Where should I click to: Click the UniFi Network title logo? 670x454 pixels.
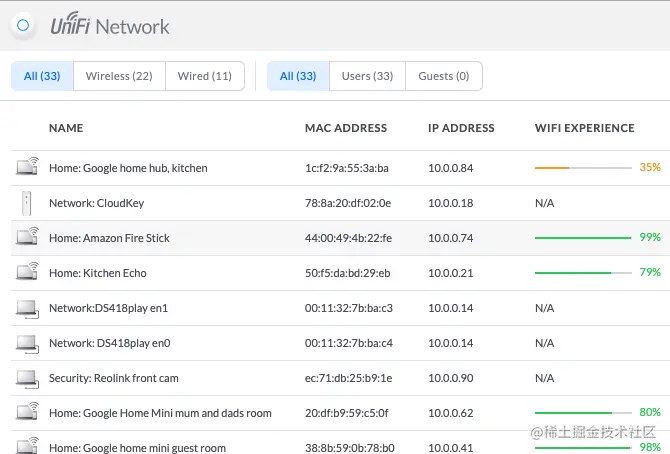tap(110, 24)
